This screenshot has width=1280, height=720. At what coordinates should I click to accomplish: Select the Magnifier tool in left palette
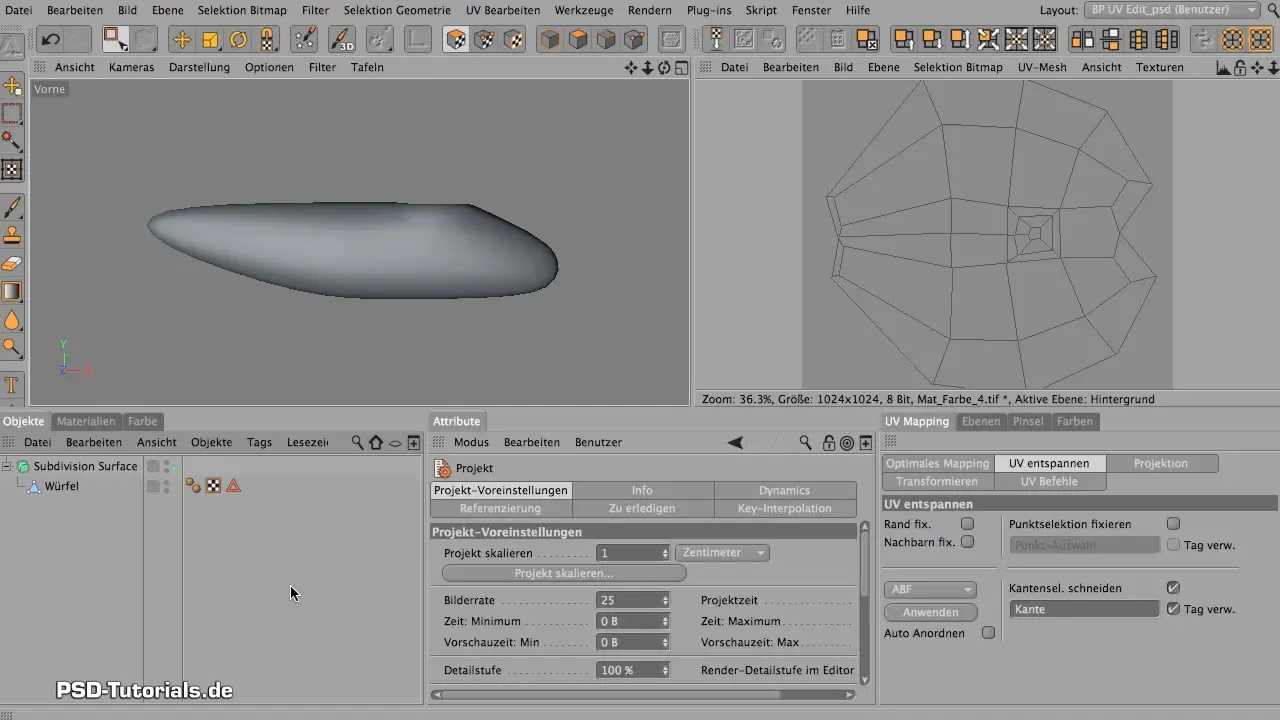tap(13, 347)
